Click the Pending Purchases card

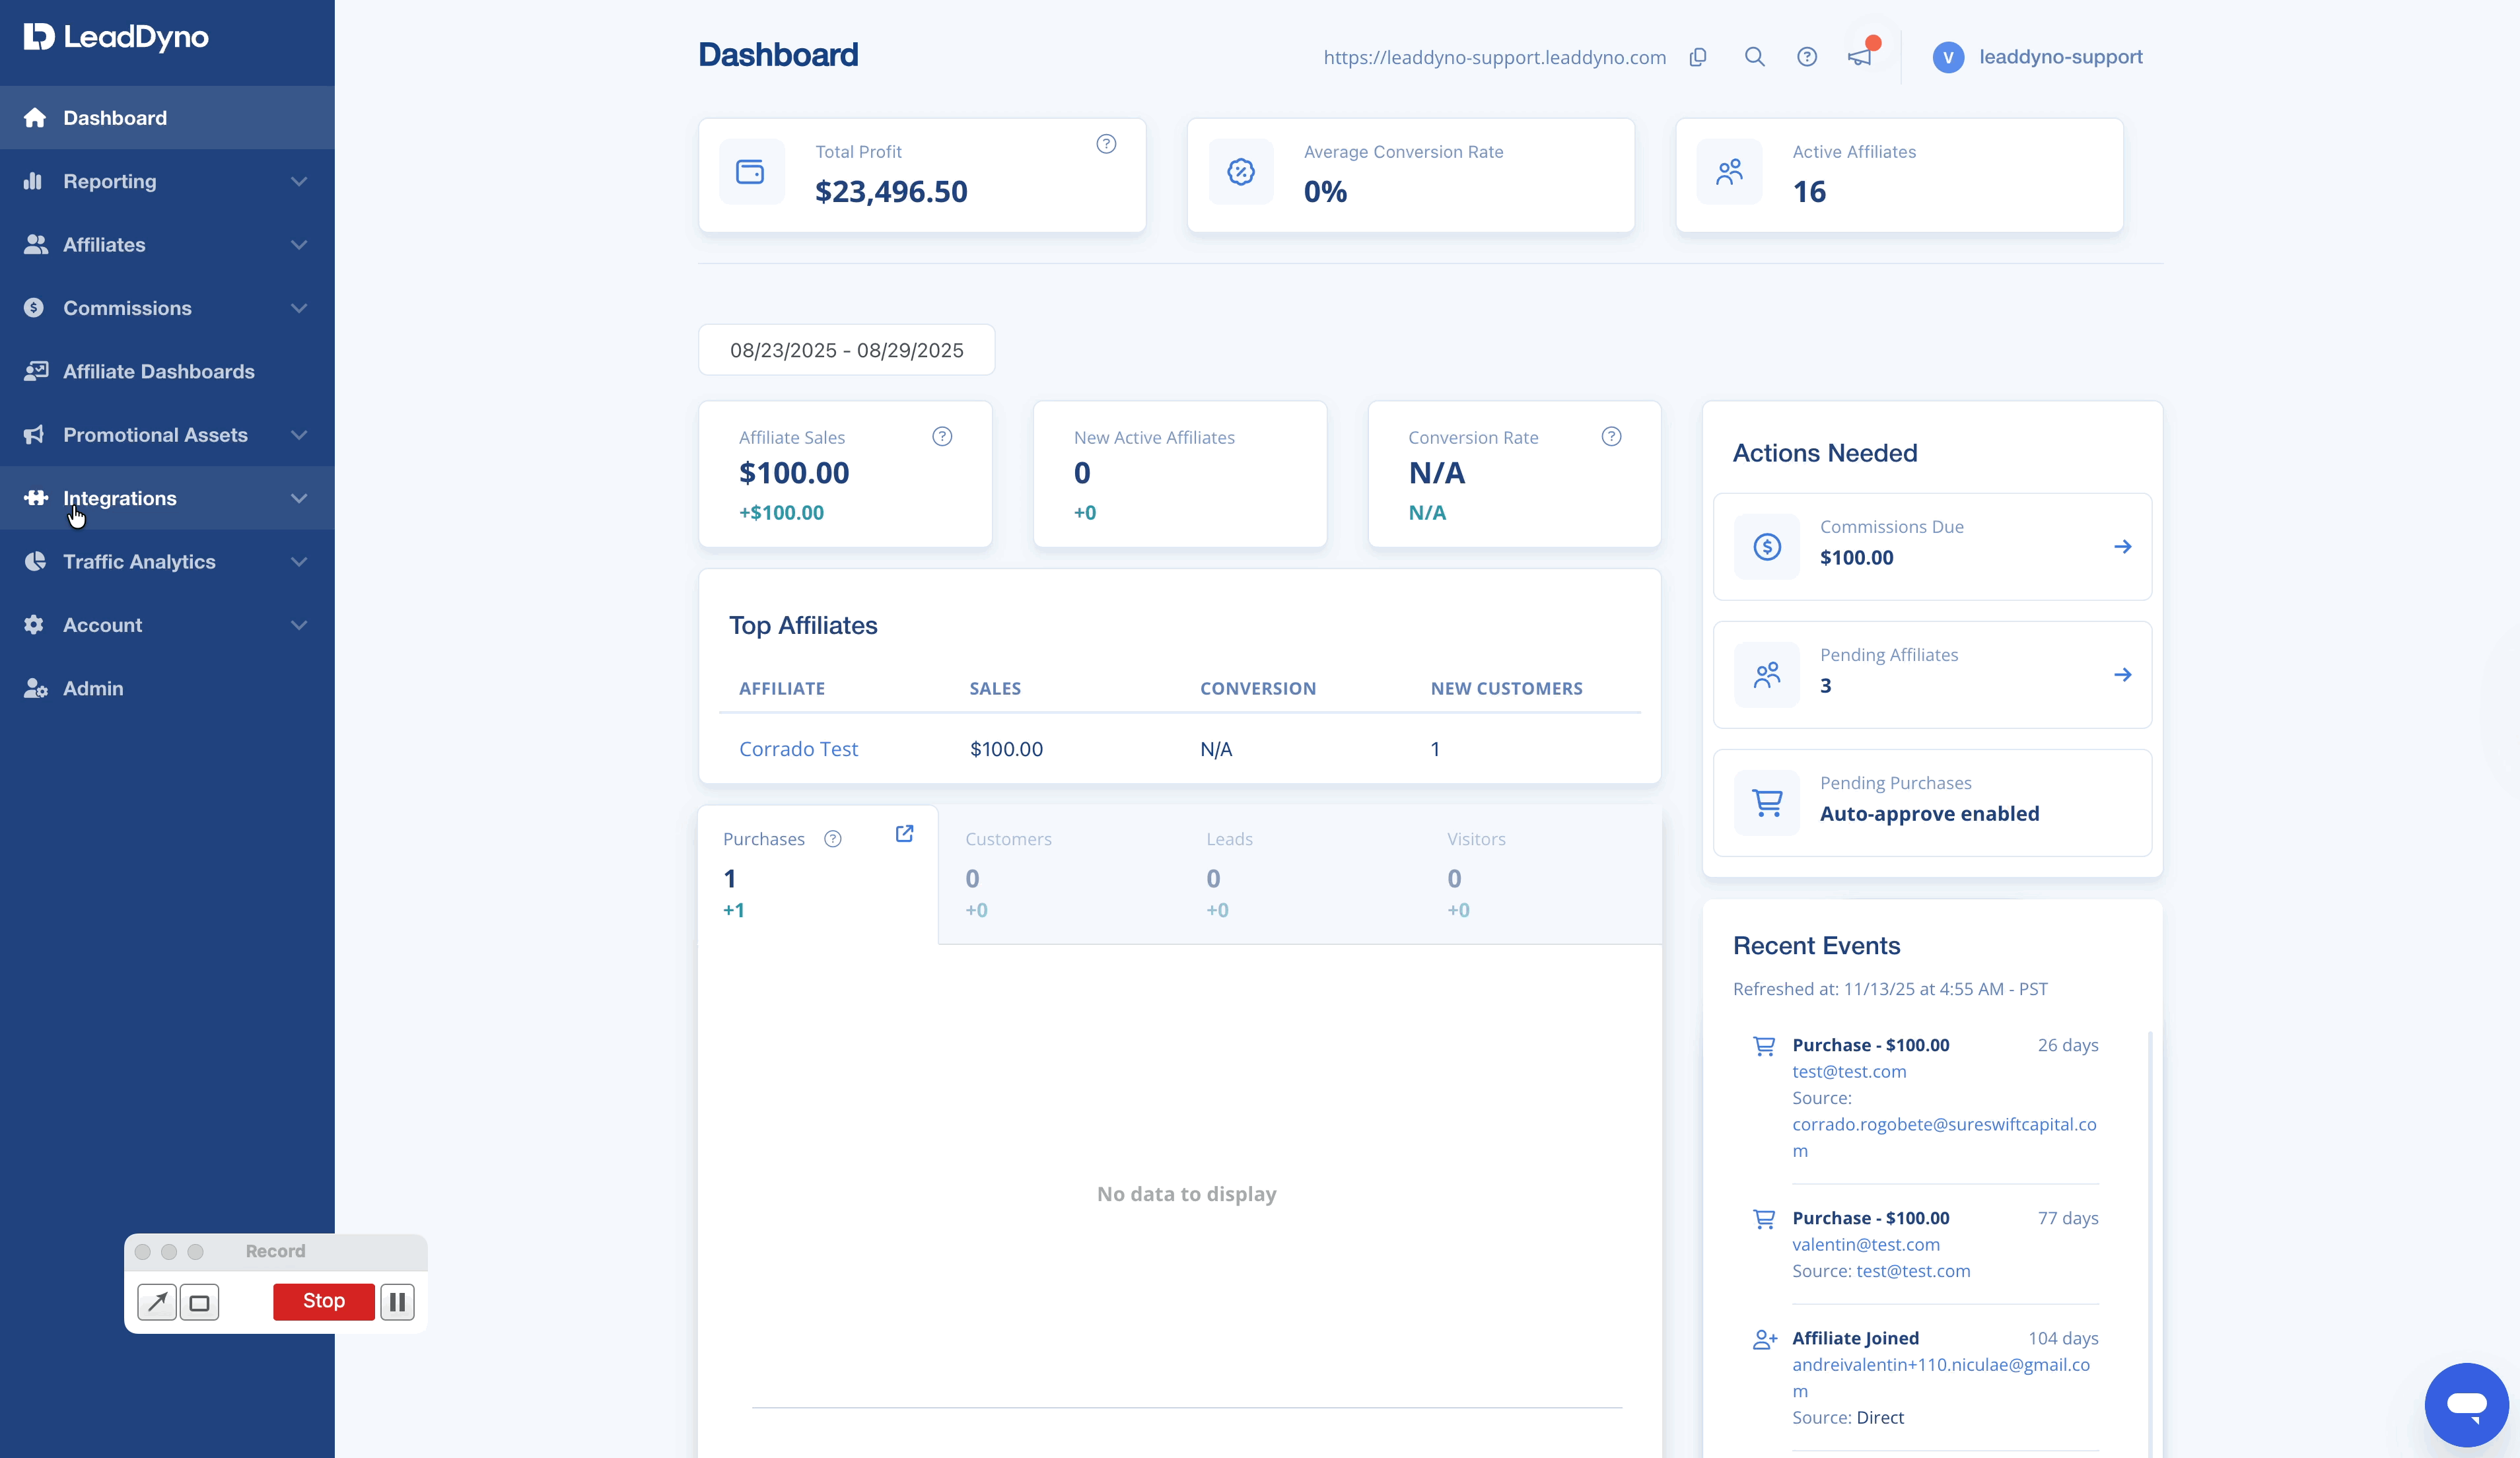point(1932,803)
